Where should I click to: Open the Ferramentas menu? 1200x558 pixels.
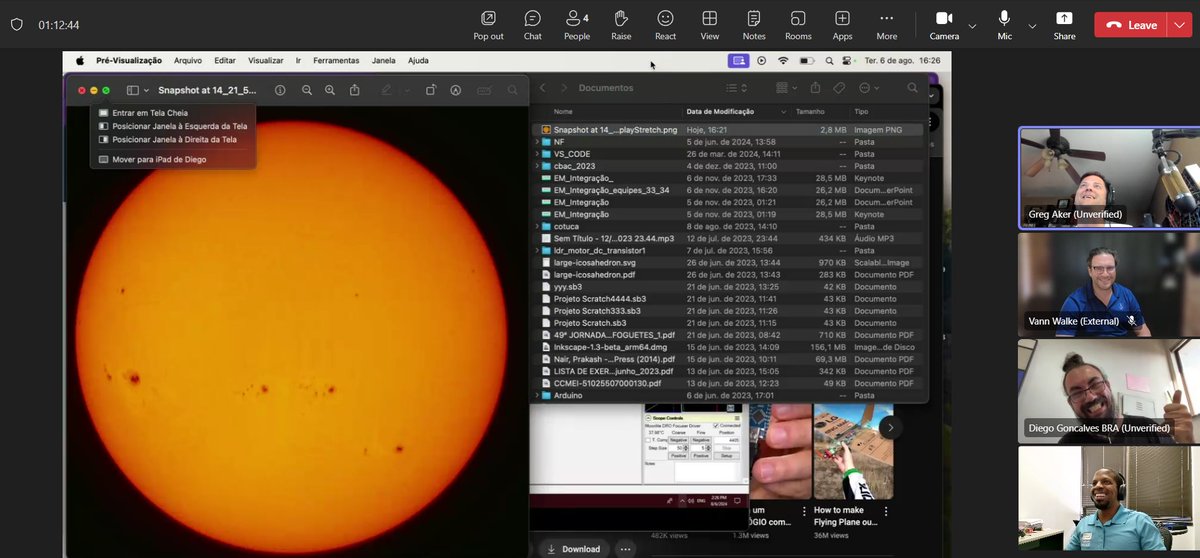(x=335, y=60)
